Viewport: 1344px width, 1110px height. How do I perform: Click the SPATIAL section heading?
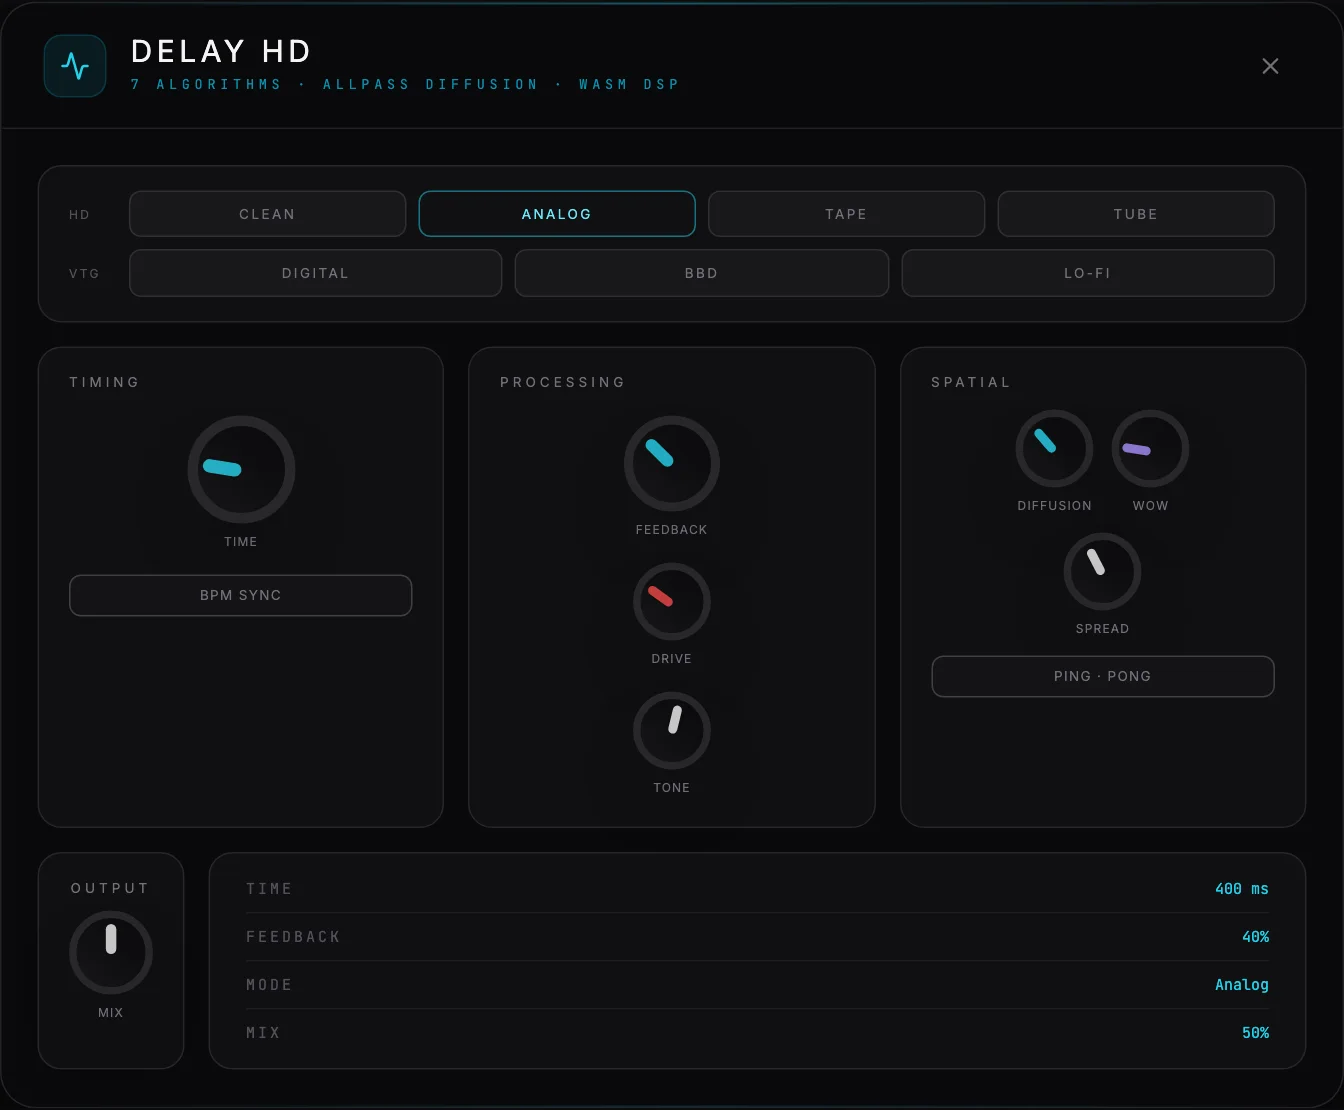[970, 382]
